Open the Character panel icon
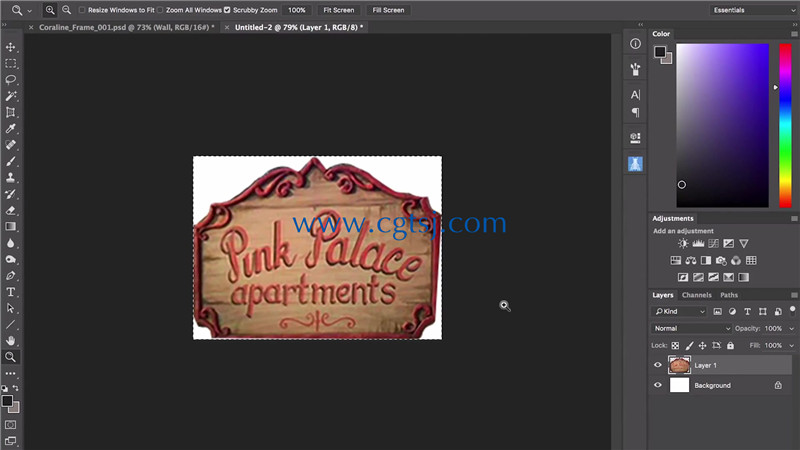The image size is (800, 450). click(635, 95)
